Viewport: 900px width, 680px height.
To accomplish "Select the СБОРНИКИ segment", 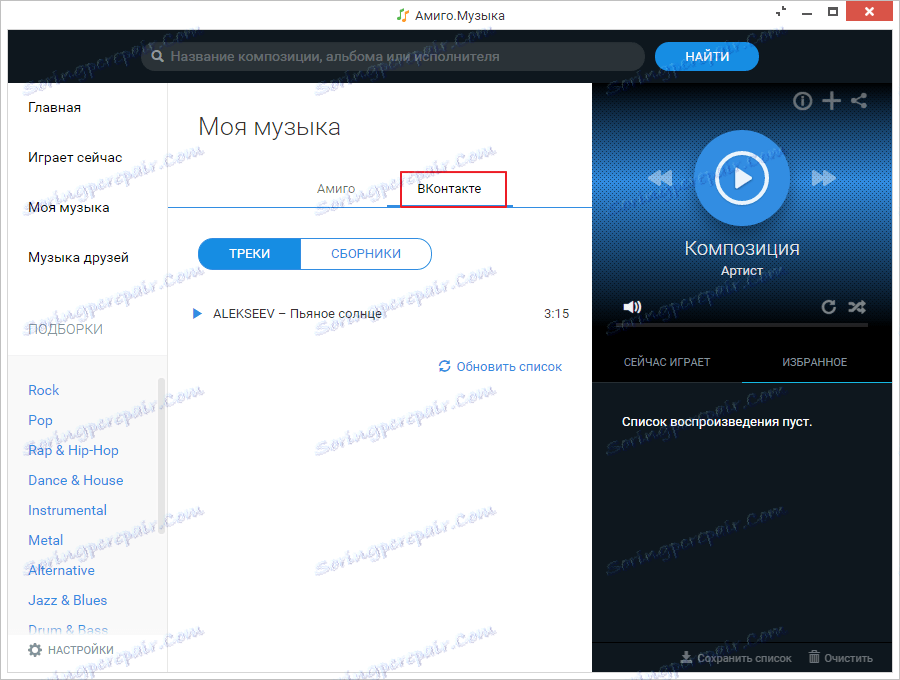I will pyautogui.click(x=366, y=254).
